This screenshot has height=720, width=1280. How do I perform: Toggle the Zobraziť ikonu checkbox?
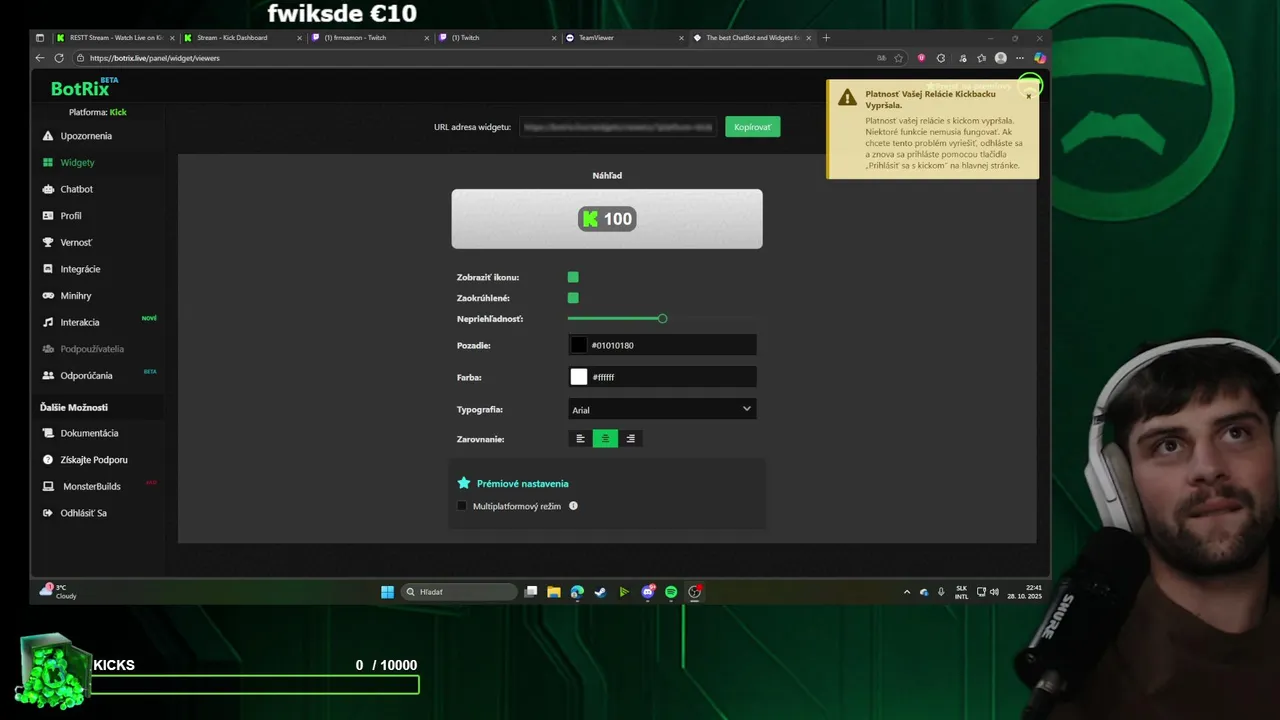coord(573,277)
